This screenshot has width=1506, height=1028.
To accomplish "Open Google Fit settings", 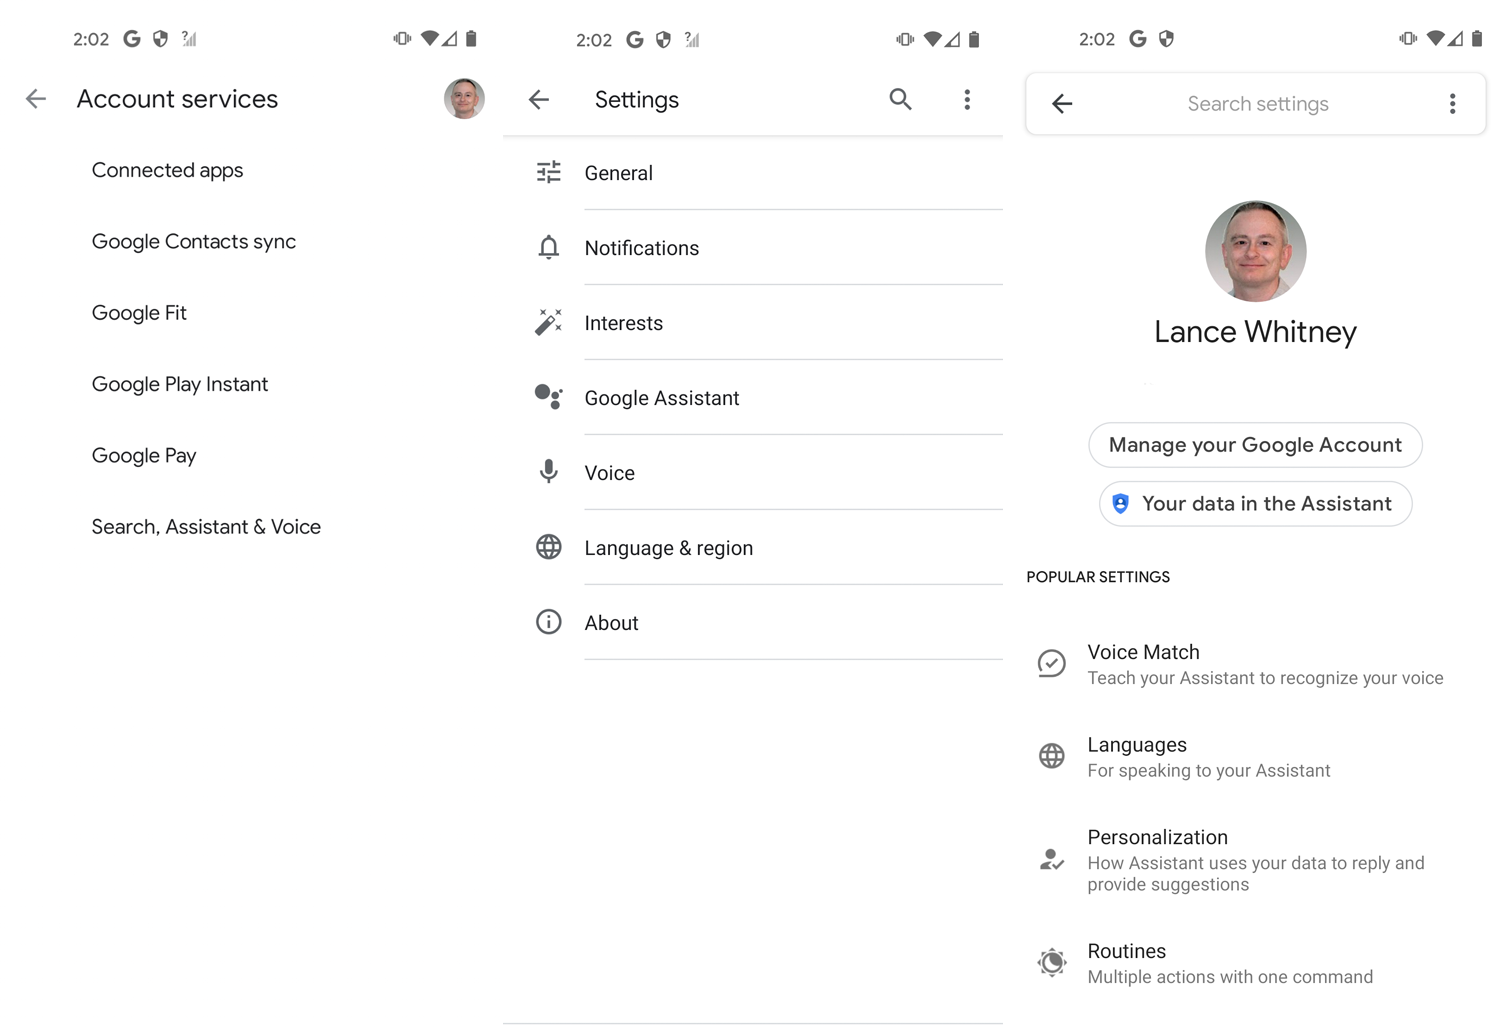I will [x=139, y=313].
